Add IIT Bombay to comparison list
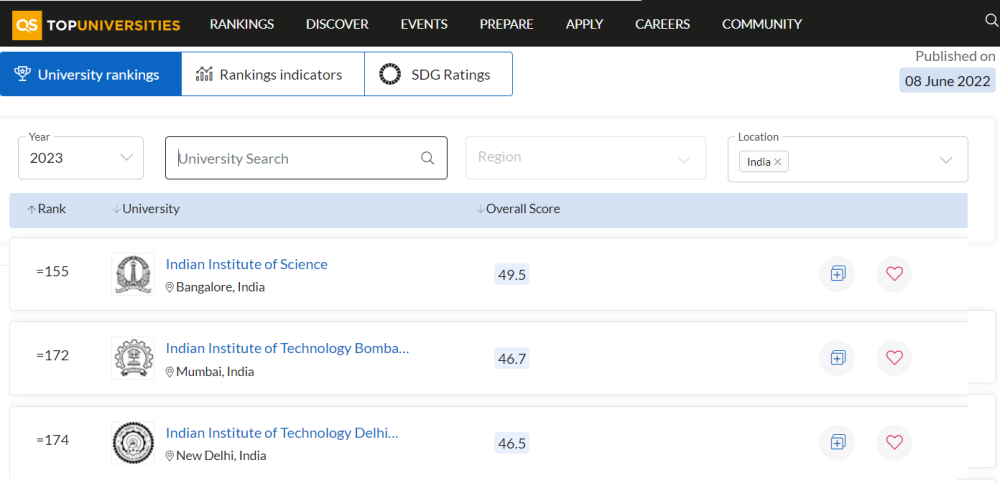The width and height of the screenshot is (1000, 483). [837, 358]
